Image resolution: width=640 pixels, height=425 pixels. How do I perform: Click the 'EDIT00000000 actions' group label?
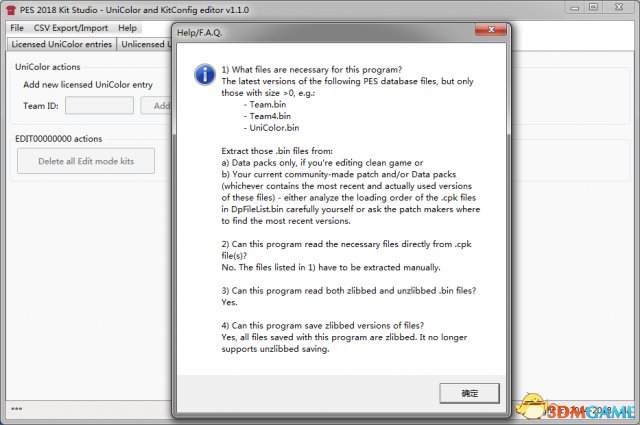[x=58, y=139]
